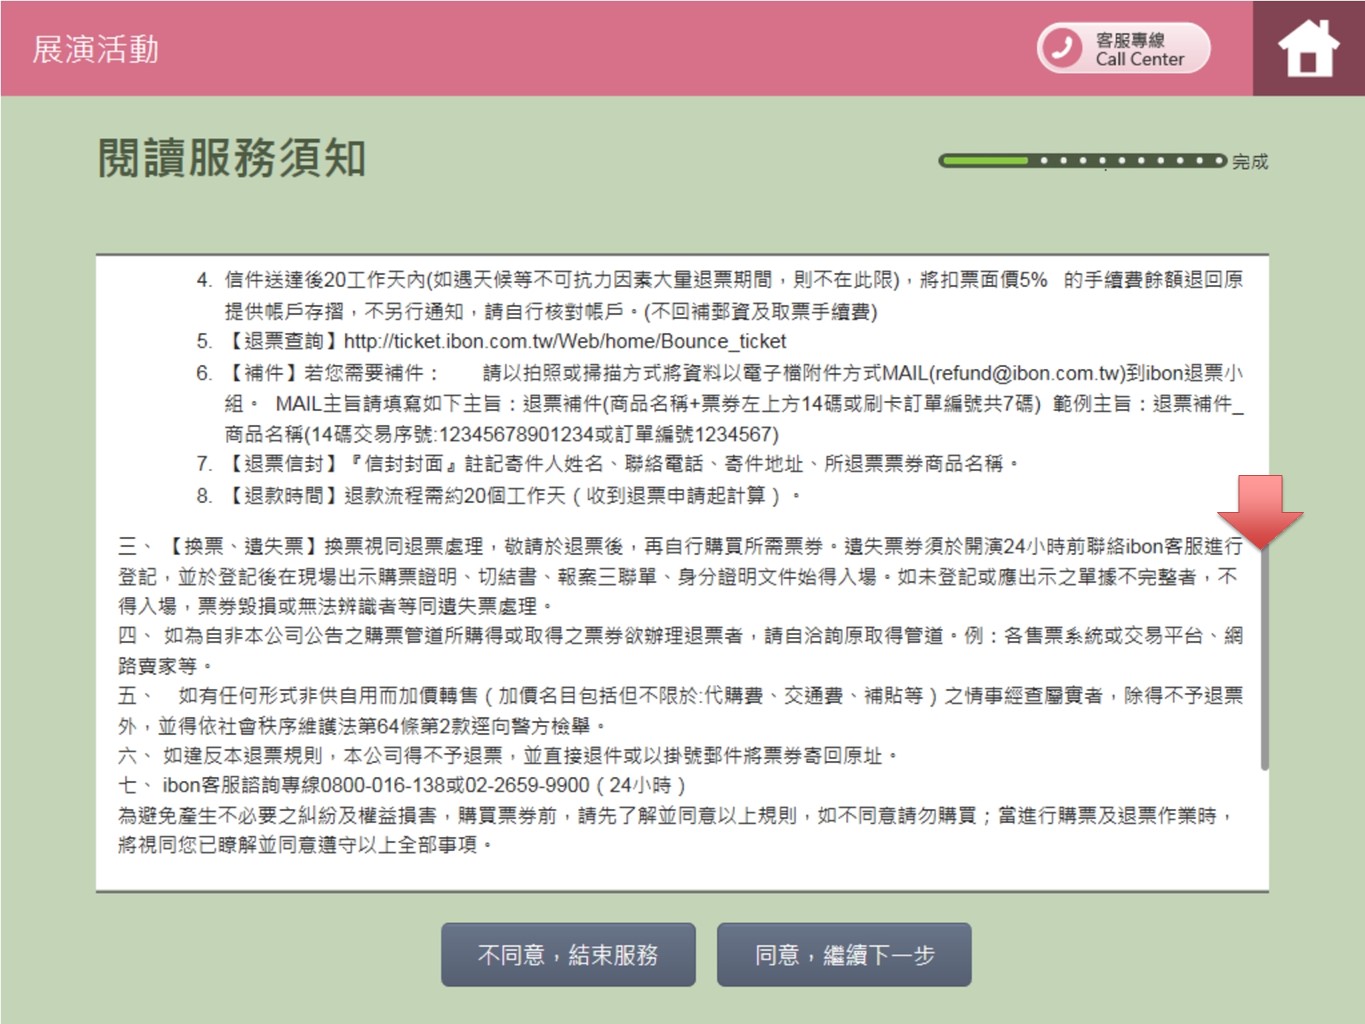Go to the home screen icon
This screenshot has height=1024, width=1365.
1308,48
